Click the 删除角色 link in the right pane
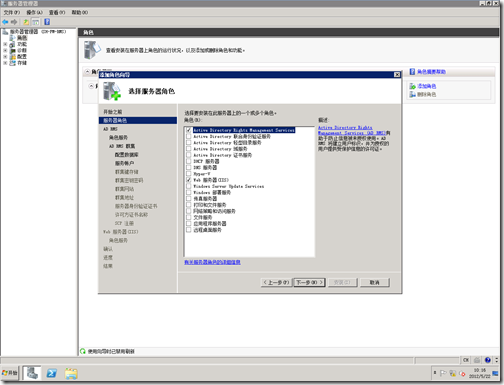504x385 pixels. (427, 94)
